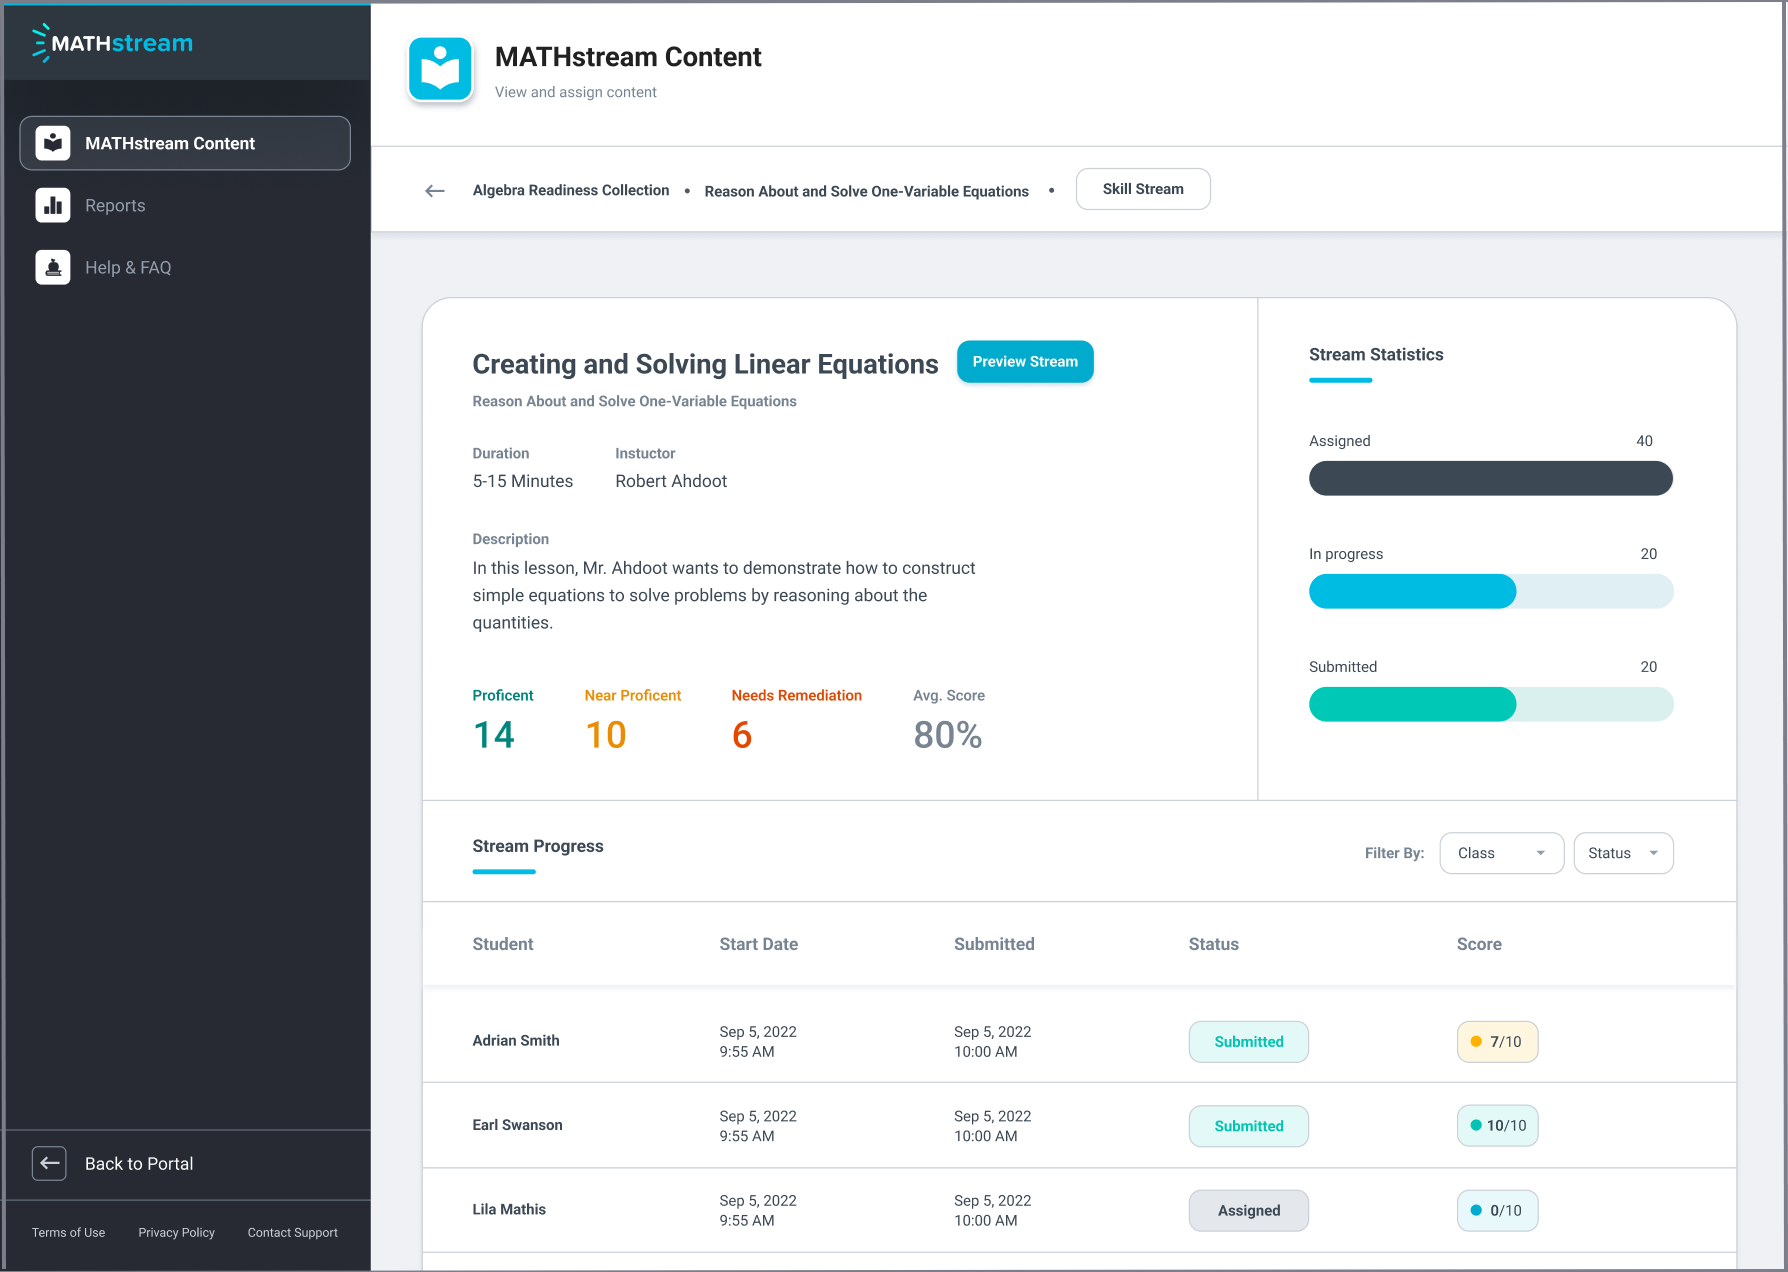Viewport: 1788px width, 1272px height.
Task: Click the Contact Support link
Action: 292,1232
